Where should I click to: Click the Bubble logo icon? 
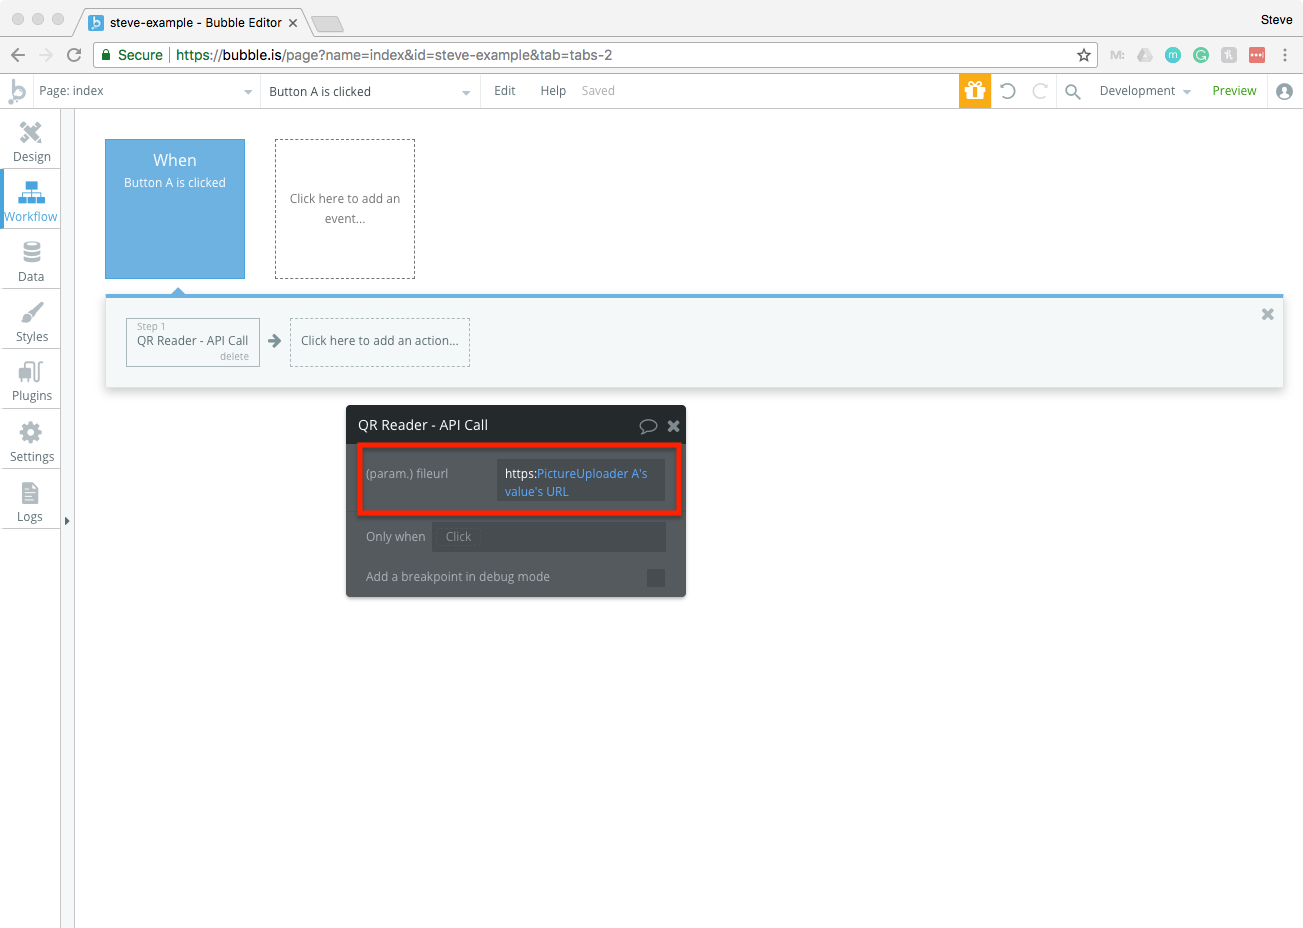click(x=17, y=91)
